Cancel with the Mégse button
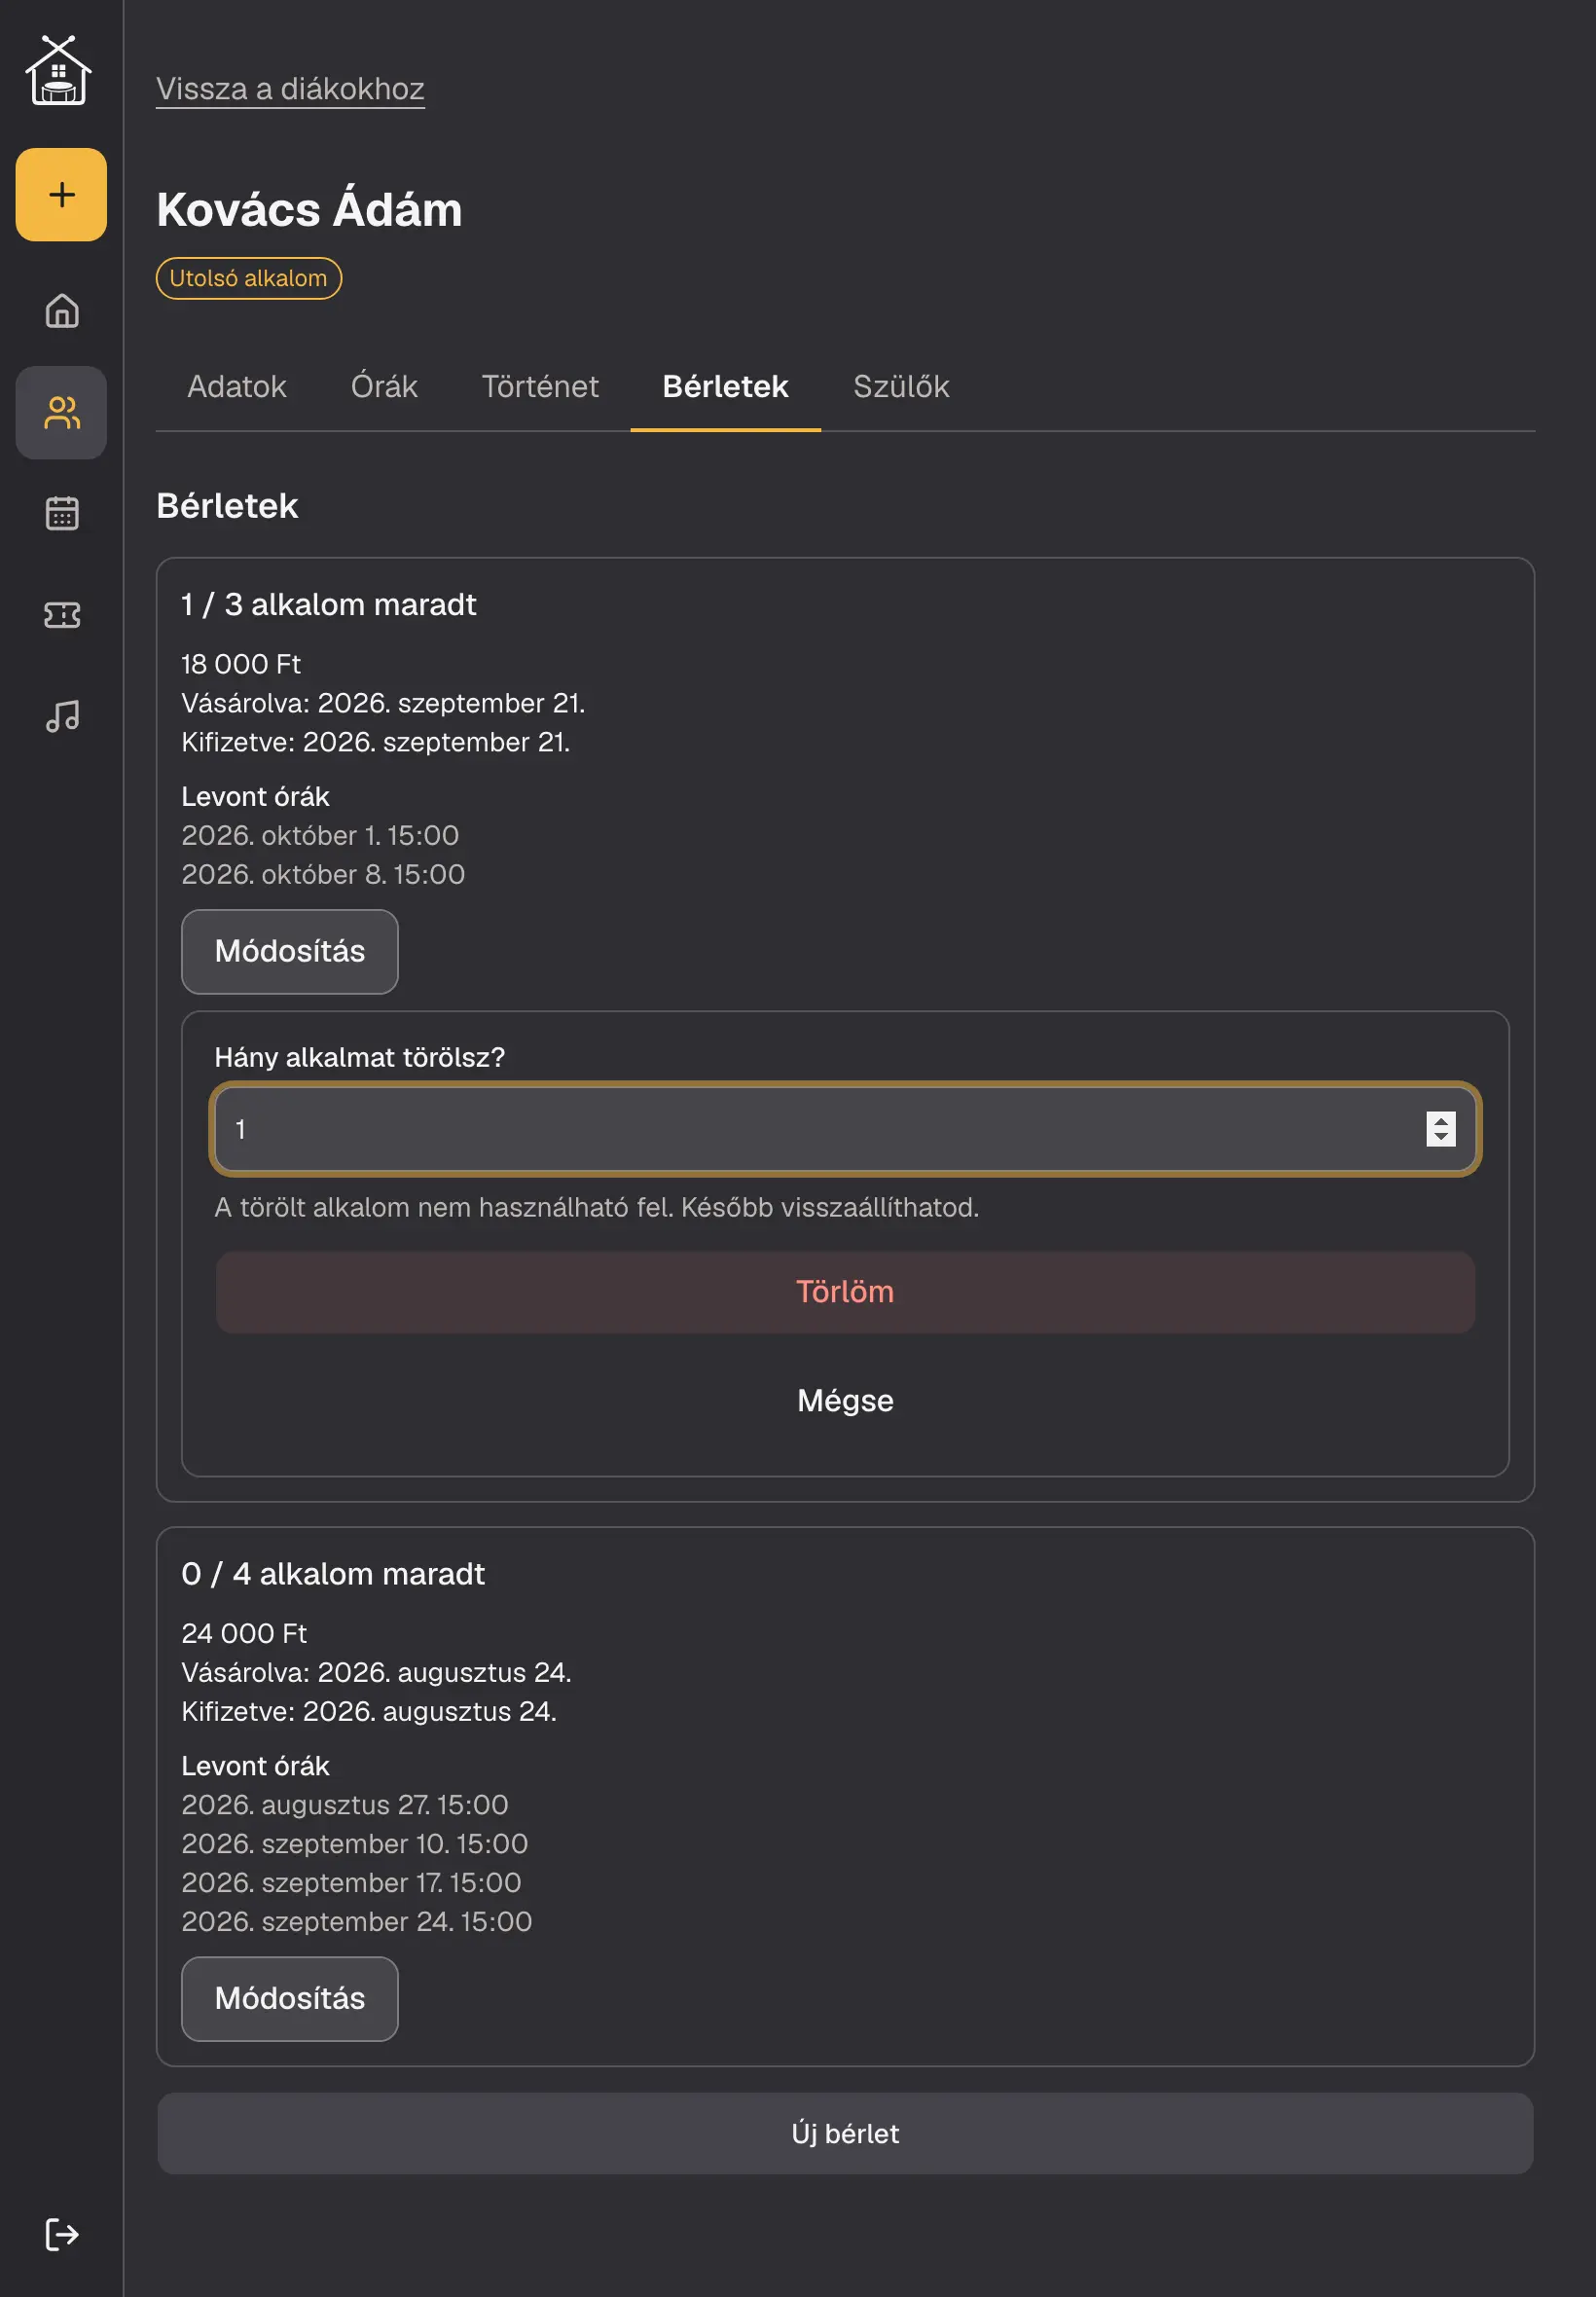The height and width of the screenshot is (2297, 1596). (x=845, y=1400)
